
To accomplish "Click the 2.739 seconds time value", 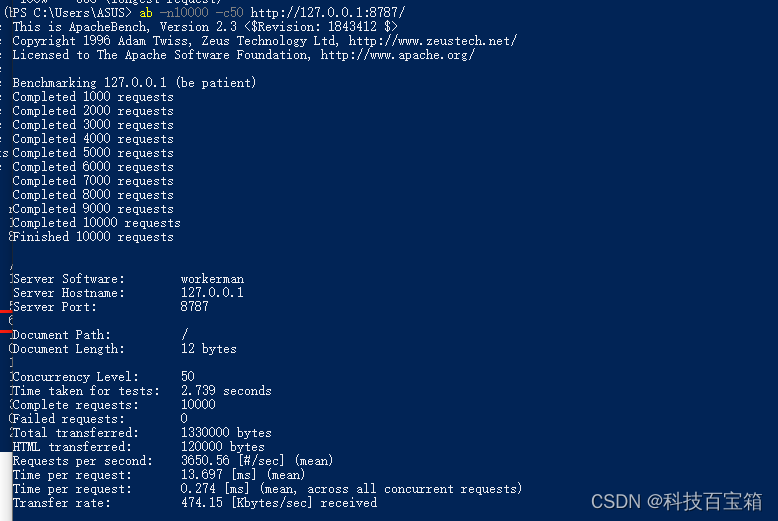I will tap(226, 391).
